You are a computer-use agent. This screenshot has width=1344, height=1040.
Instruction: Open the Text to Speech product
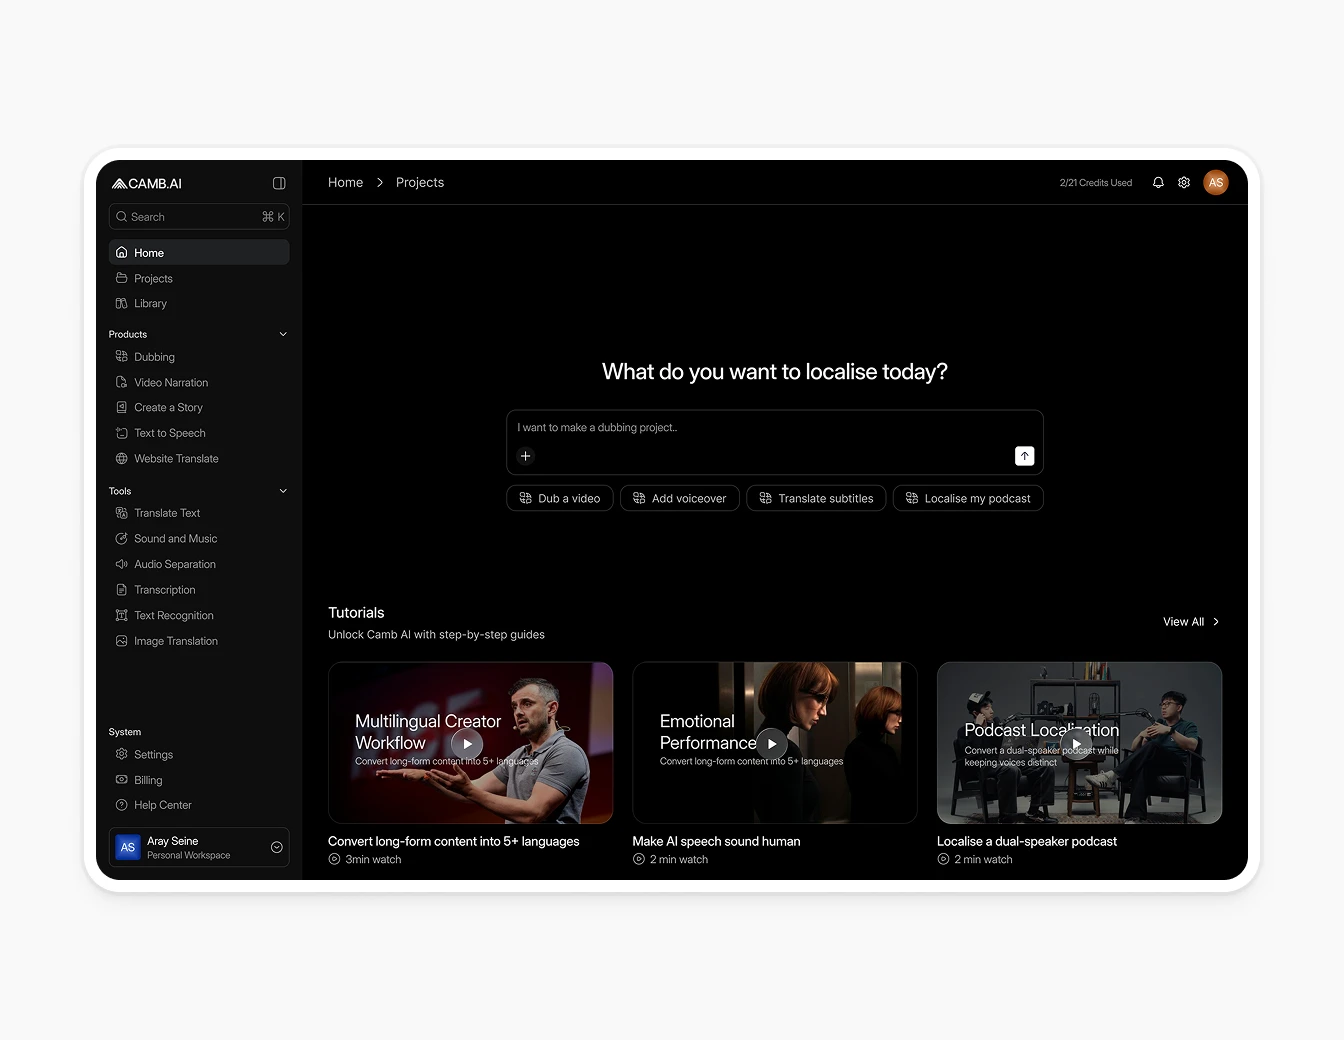coord(170,432)
